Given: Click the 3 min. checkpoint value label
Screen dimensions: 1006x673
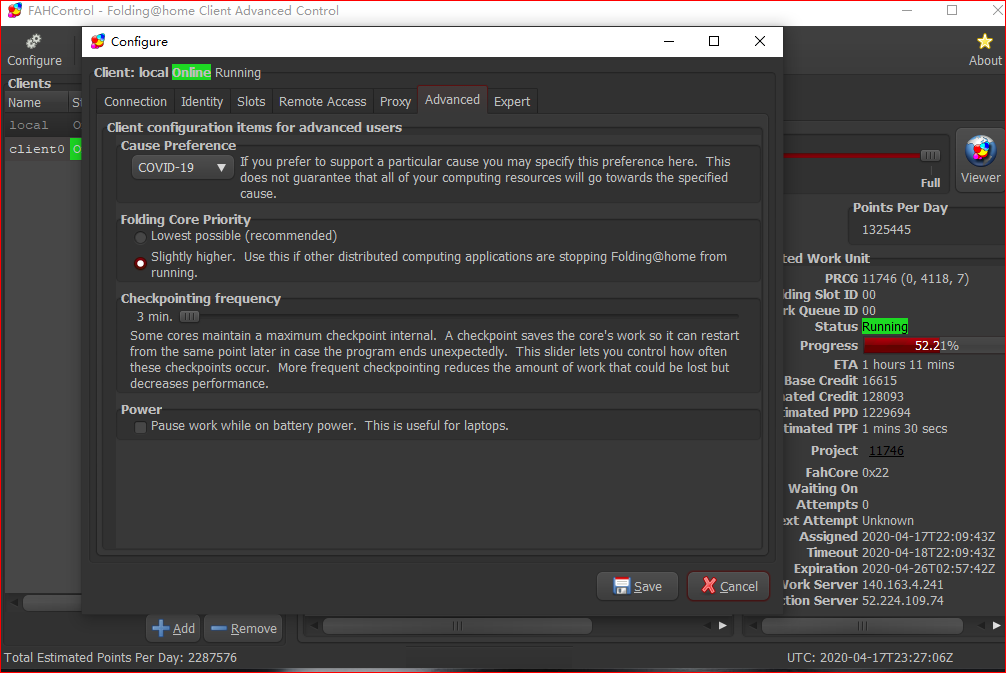Looking at the screenshot, I should pos(155,316).
